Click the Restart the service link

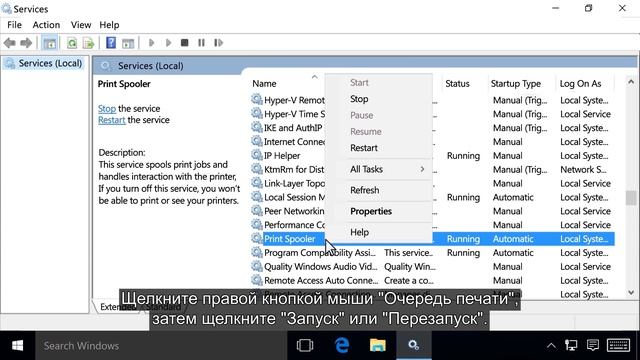pyautogui.click(x=111, y=120)
